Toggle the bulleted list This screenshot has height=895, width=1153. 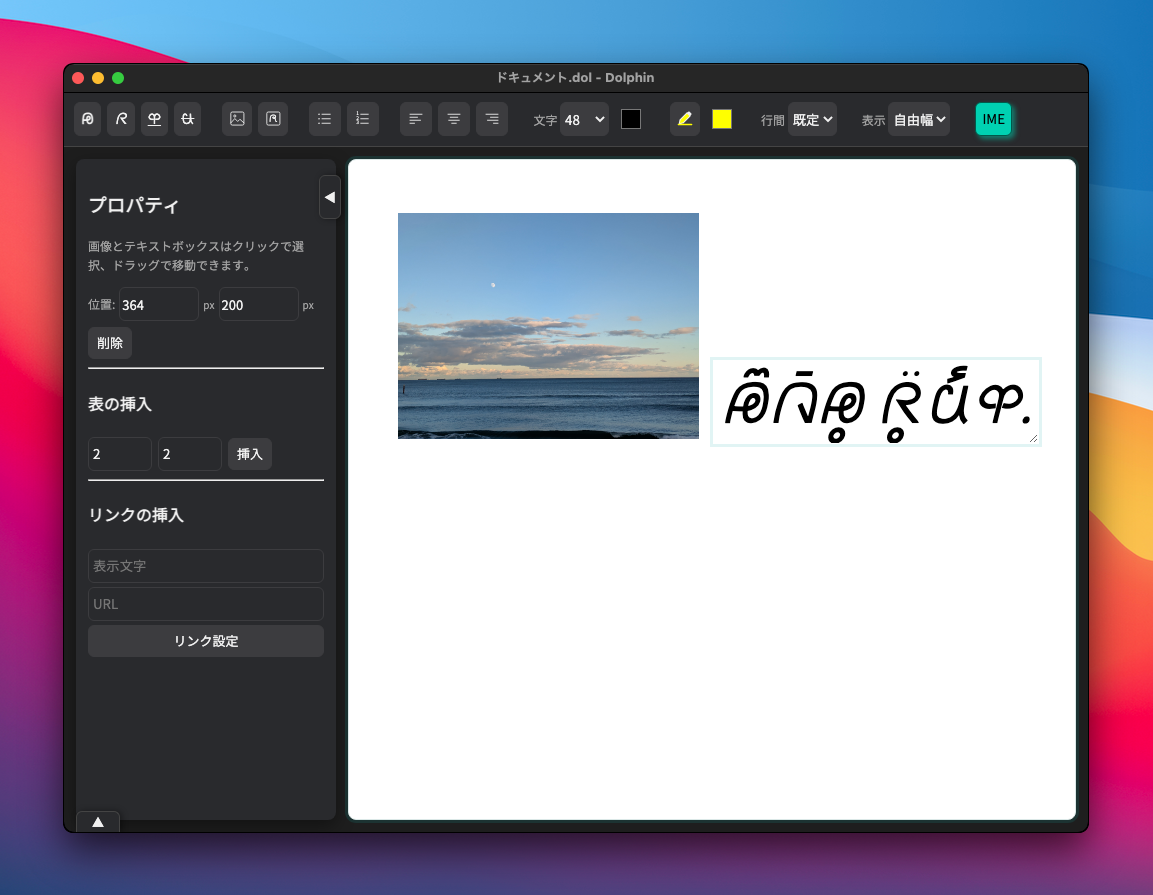[324, 119]
